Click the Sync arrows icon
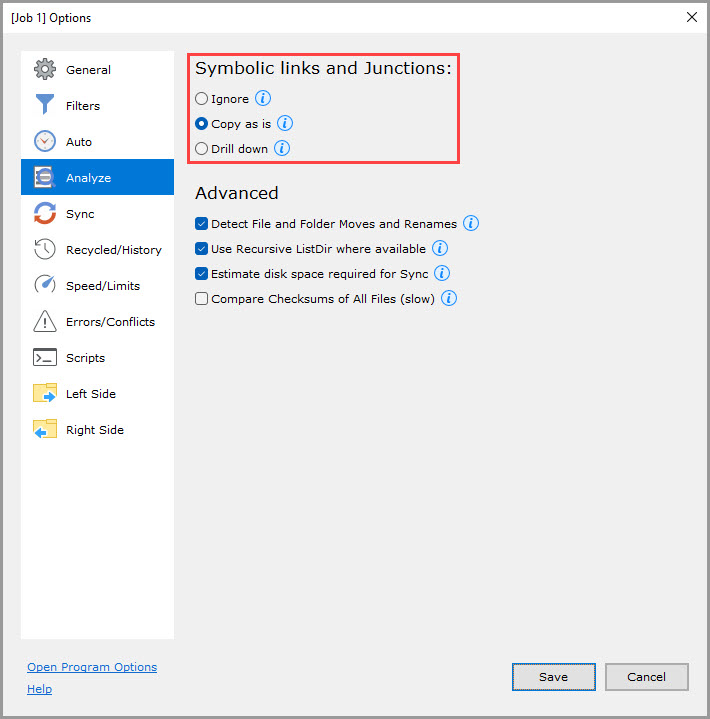710x719 pixels. click(x=45, y=214)
